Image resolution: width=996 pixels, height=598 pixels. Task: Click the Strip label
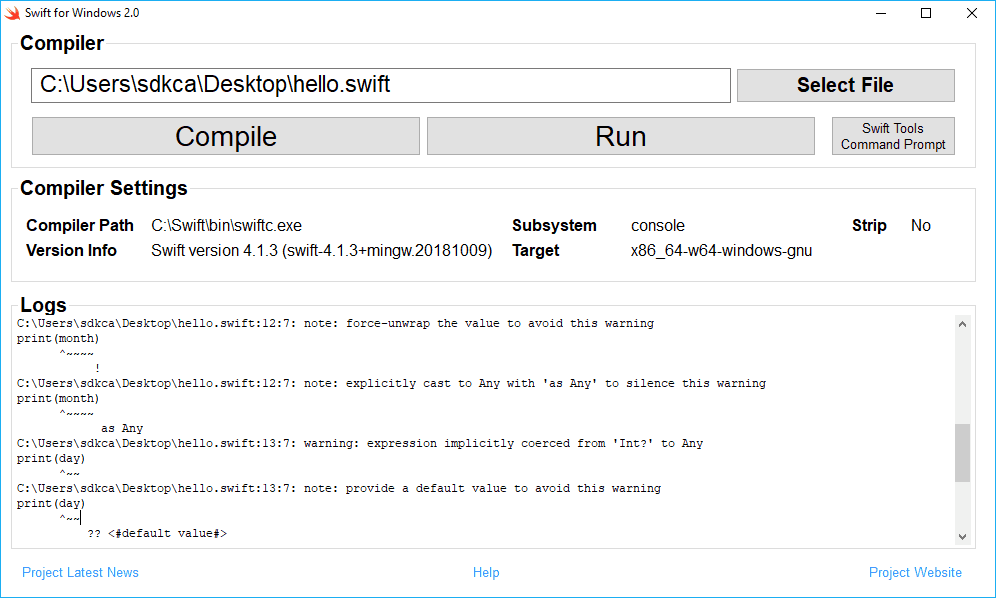869,226
